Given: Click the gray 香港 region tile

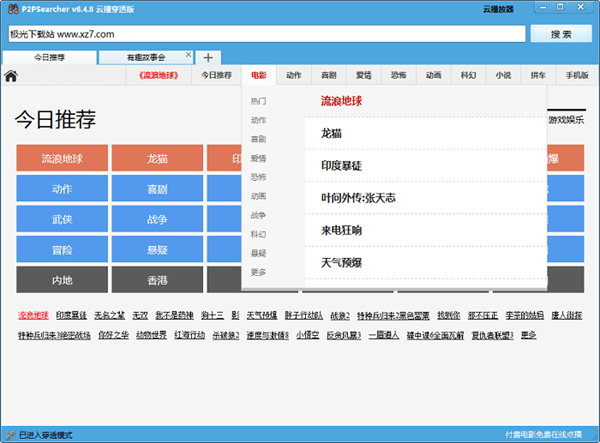Looking at the screenshot, I should pos(157,279).
